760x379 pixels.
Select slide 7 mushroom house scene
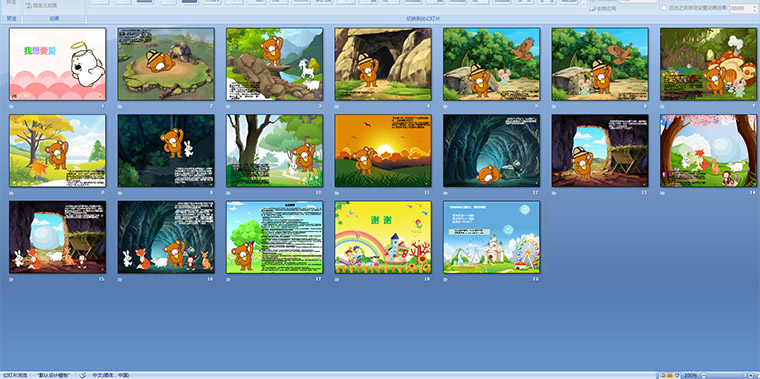click(709, 64)
